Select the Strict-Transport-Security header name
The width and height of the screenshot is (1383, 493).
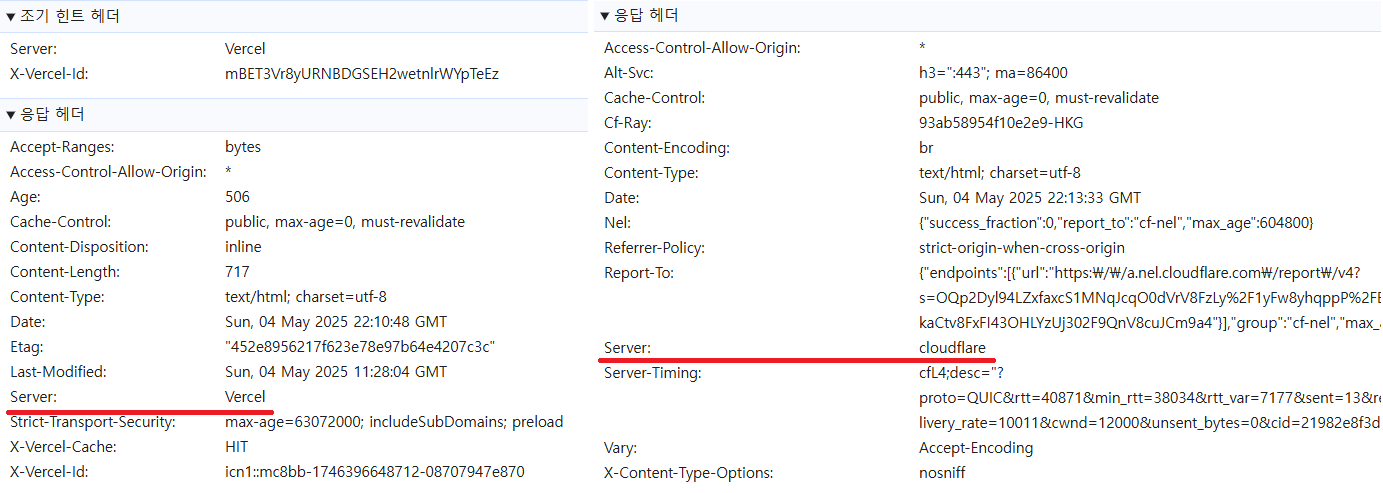click(x=93, y=422)
